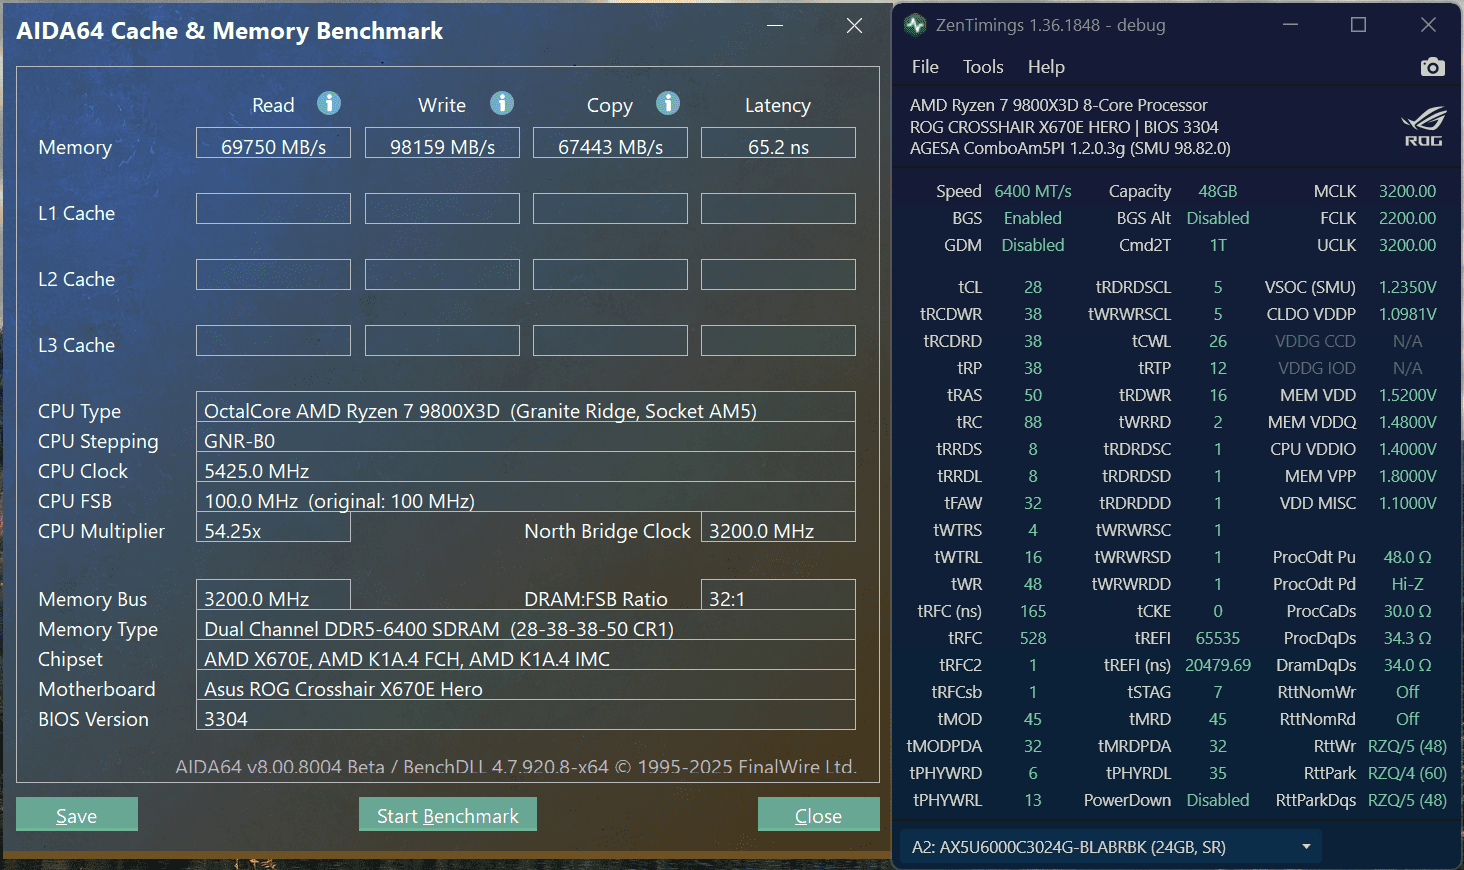Minimize the ZenTimings window

pyautogui.click(x=1290, y=25)
